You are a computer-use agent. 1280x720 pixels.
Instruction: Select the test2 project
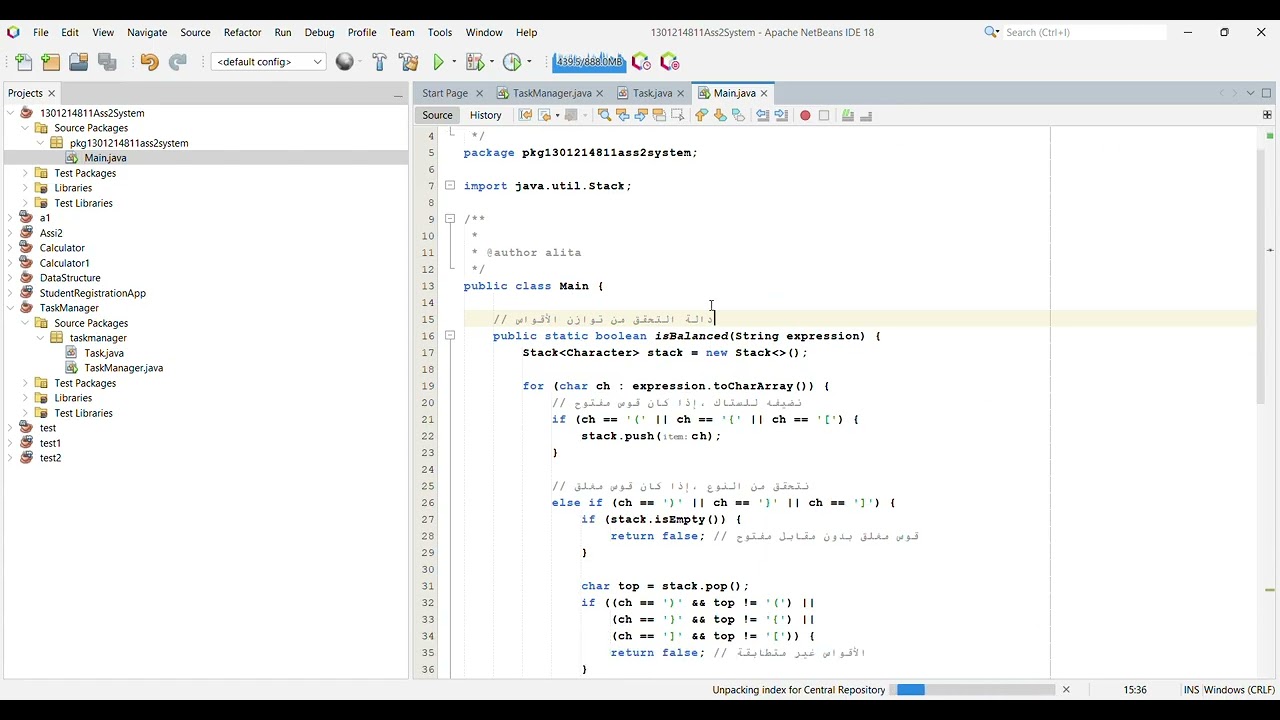(x=50, y=458)
